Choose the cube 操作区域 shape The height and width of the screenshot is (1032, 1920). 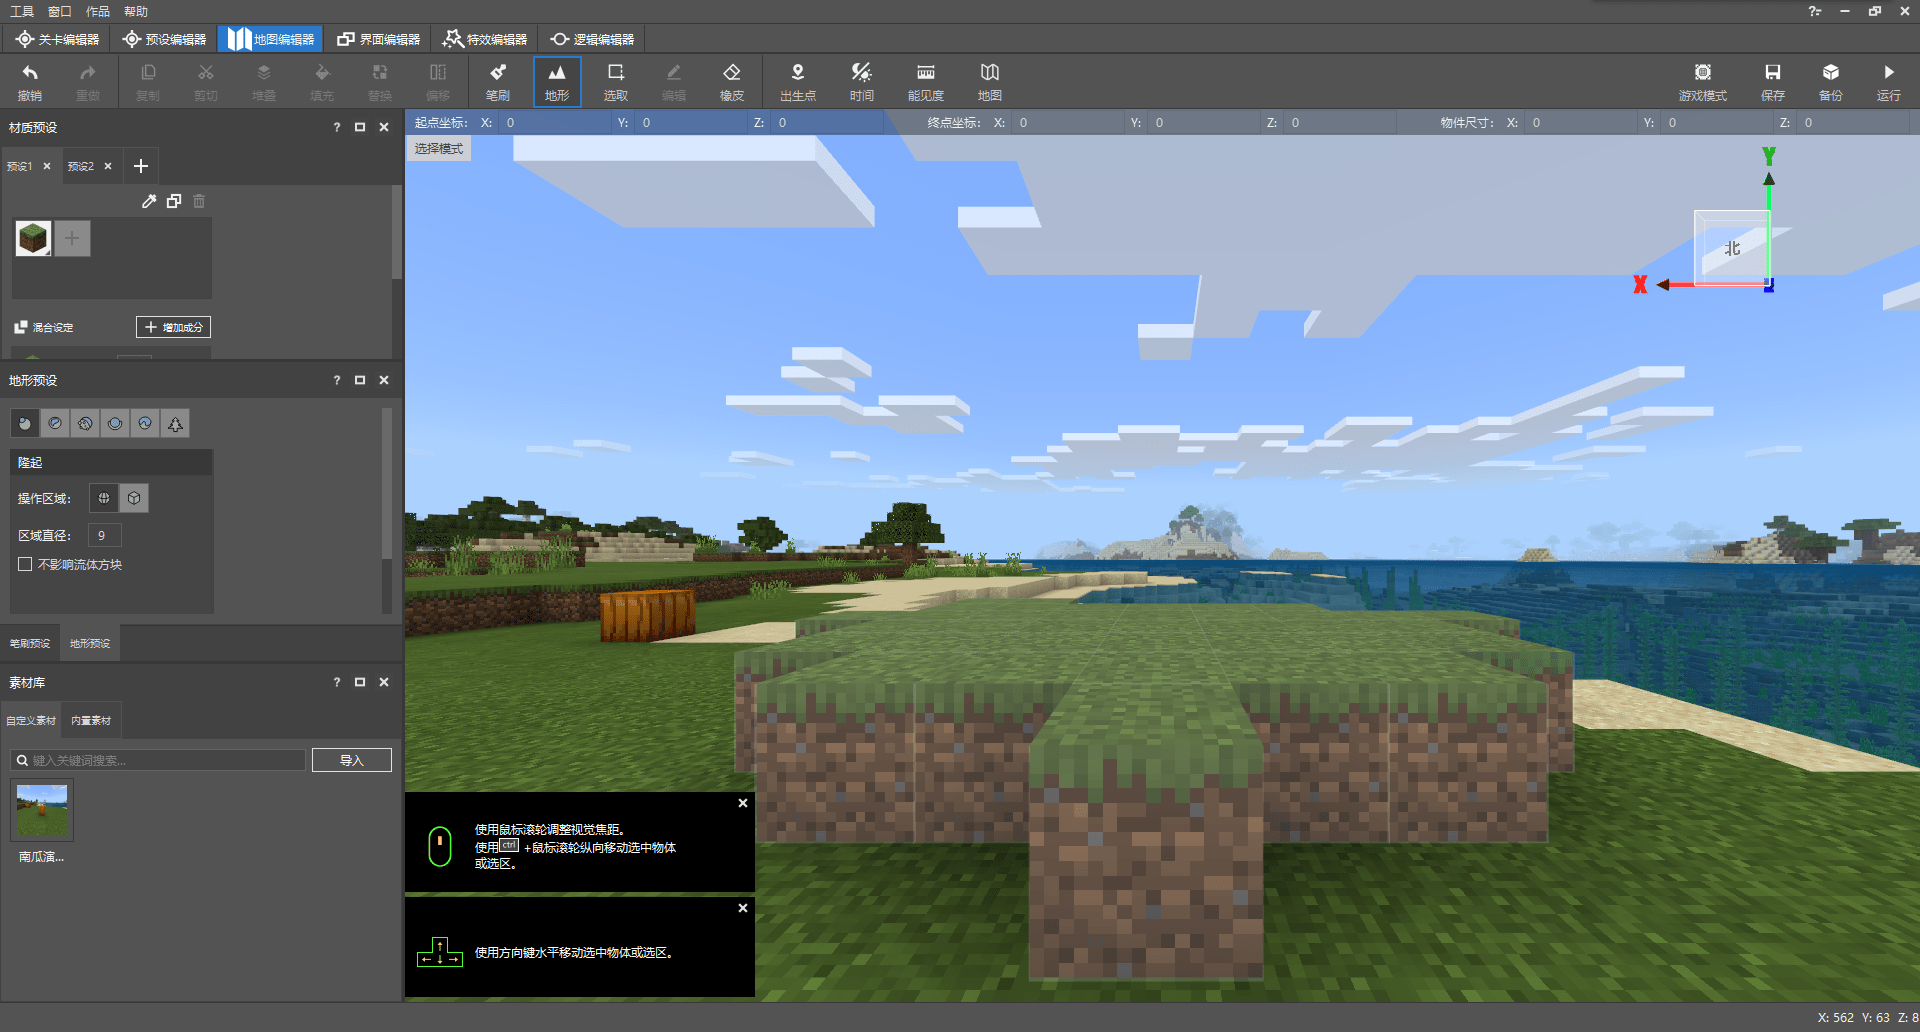click(x=134, y=498)
